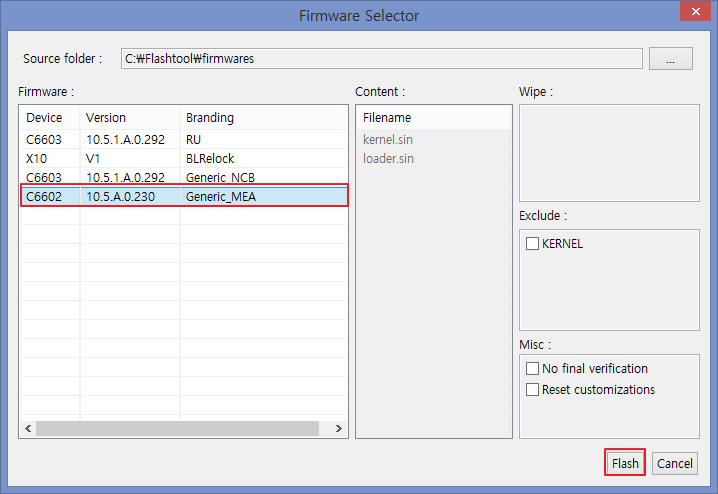The image size is (718, 494).
Task: Select the C6603 Generic_NCB firmware row
Action: [x=184, y=177]
